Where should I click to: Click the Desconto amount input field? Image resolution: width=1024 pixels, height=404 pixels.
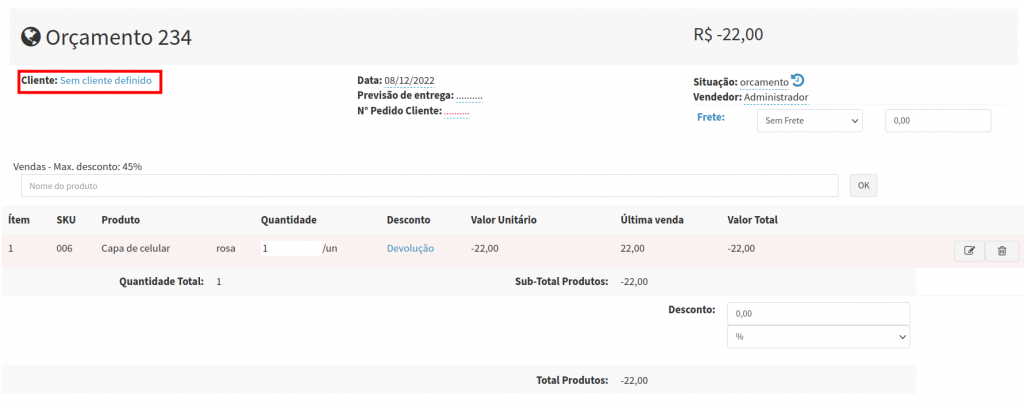[818, 313]
